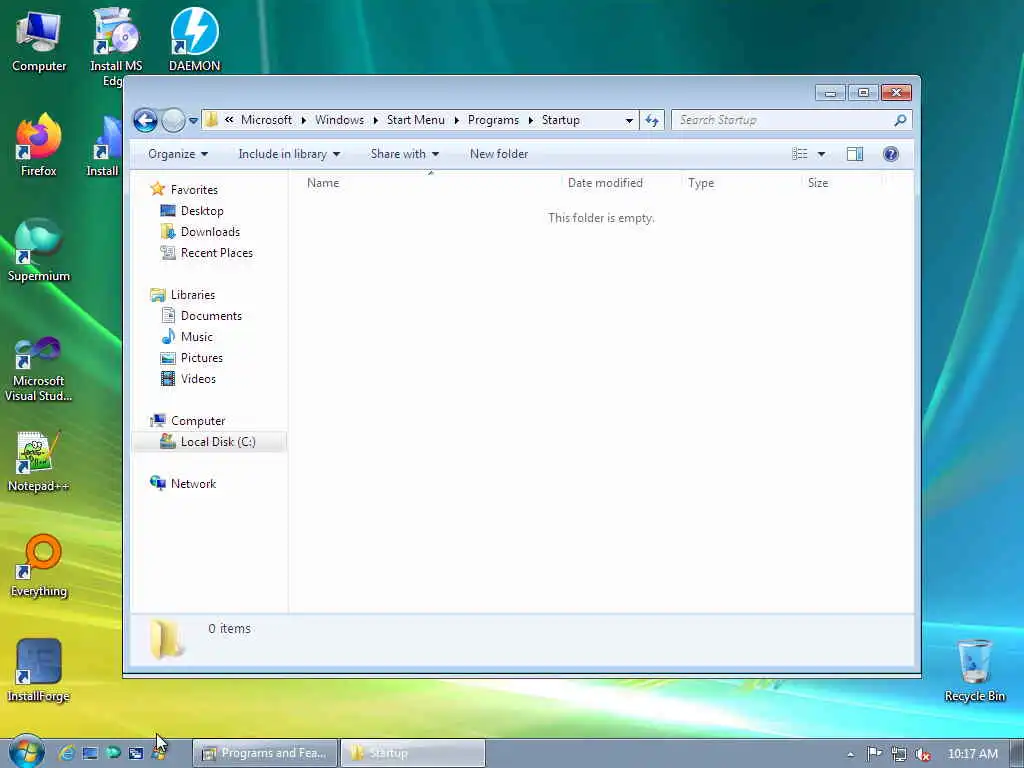Select the Everything desktop shortcut
The image size is (1024, 768).
coord(39,566)
